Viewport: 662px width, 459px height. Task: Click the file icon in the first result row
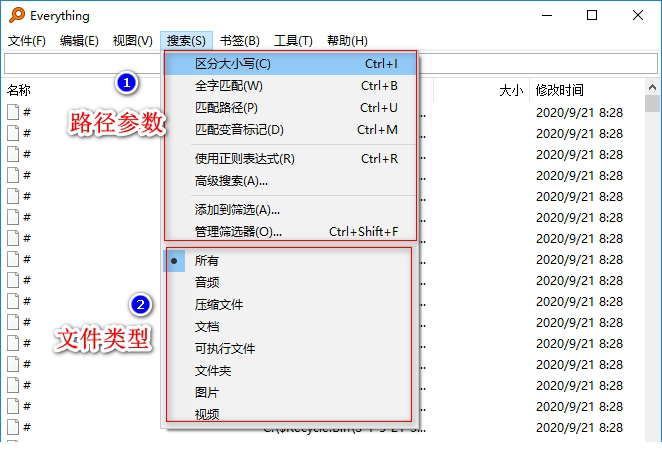click(x=13, y=112)
